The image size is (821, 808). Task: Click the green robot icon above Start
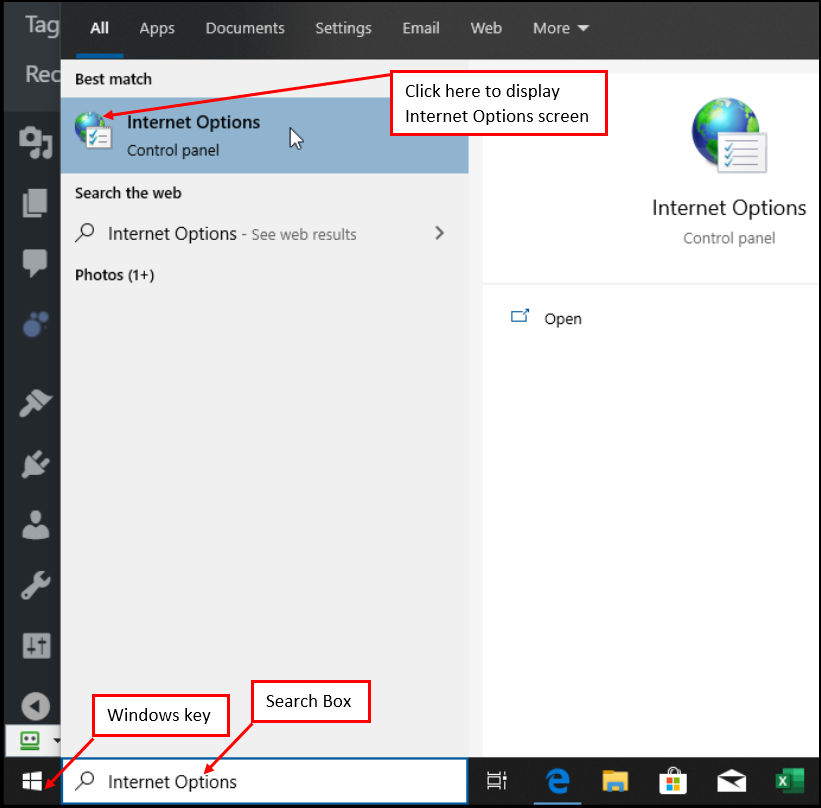[30, 740]
